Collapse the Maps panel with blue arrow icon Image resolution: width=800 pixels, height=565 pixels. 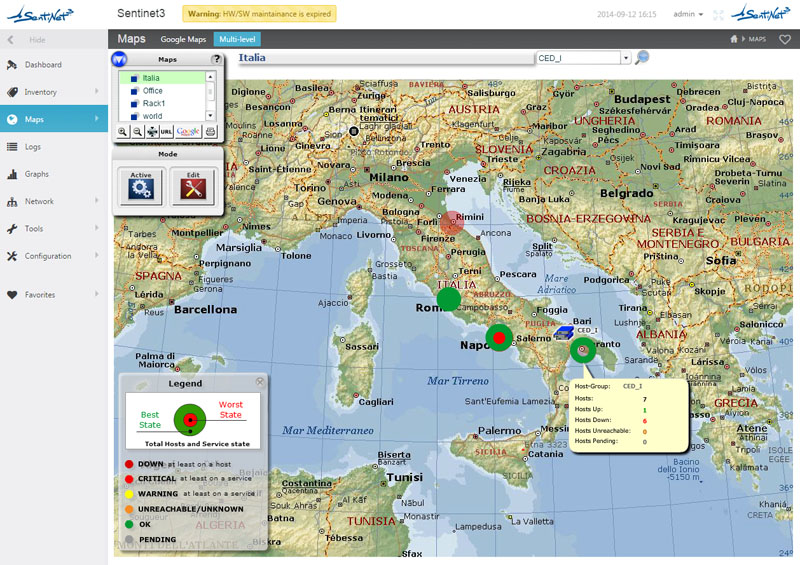click(119, 59)
